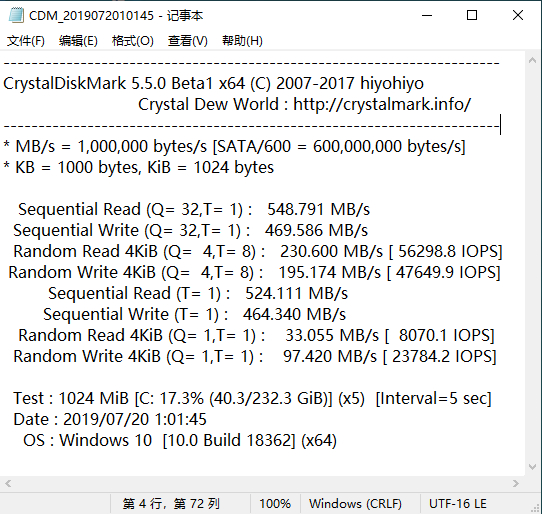Click the Notepad icon in title bar
Screen dimensions: 542x514
click(x=16, y=16)
